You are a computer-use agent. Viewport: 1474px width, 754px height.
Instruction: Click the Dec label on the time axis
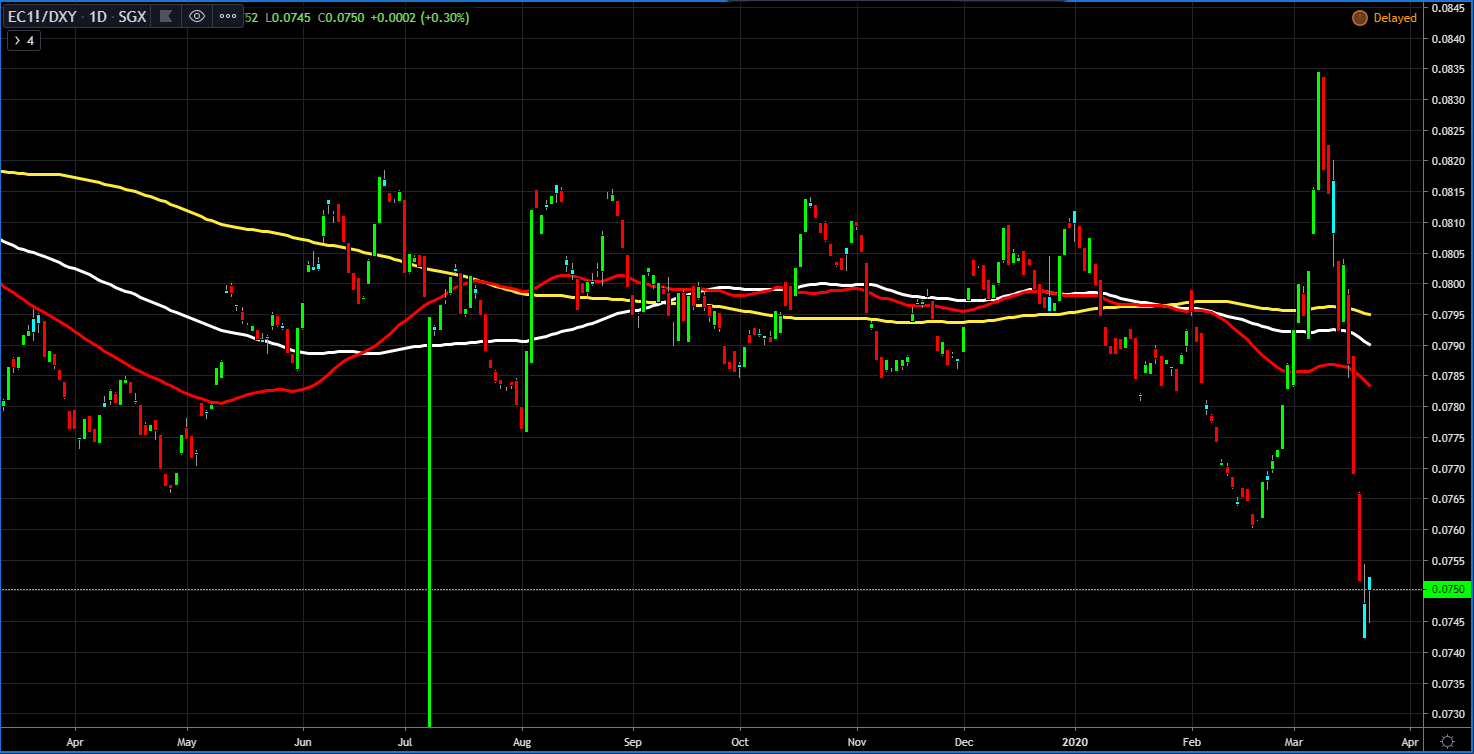pyautogui.click(x=964, y=743)
